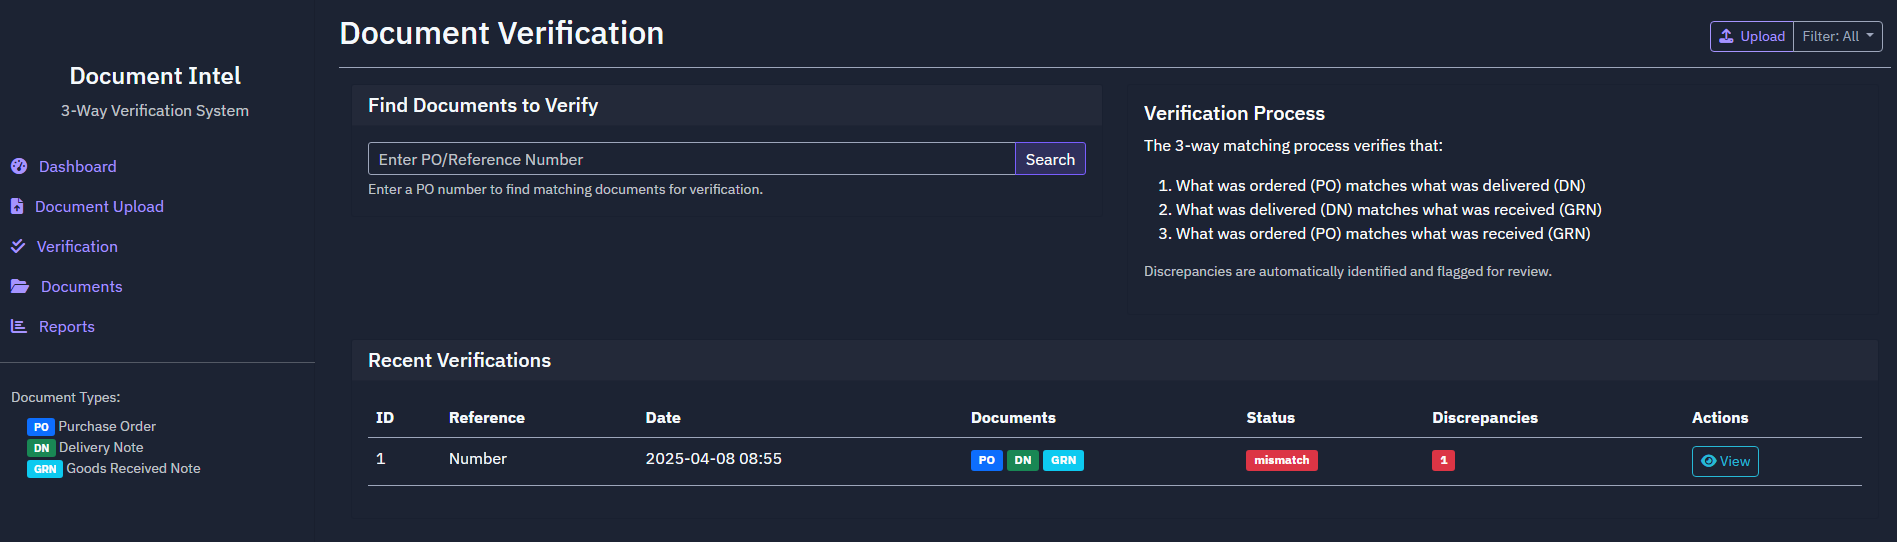Open the Filter: All dropdown
The height and width of the screenshot is (542, 1897).
1837,36
